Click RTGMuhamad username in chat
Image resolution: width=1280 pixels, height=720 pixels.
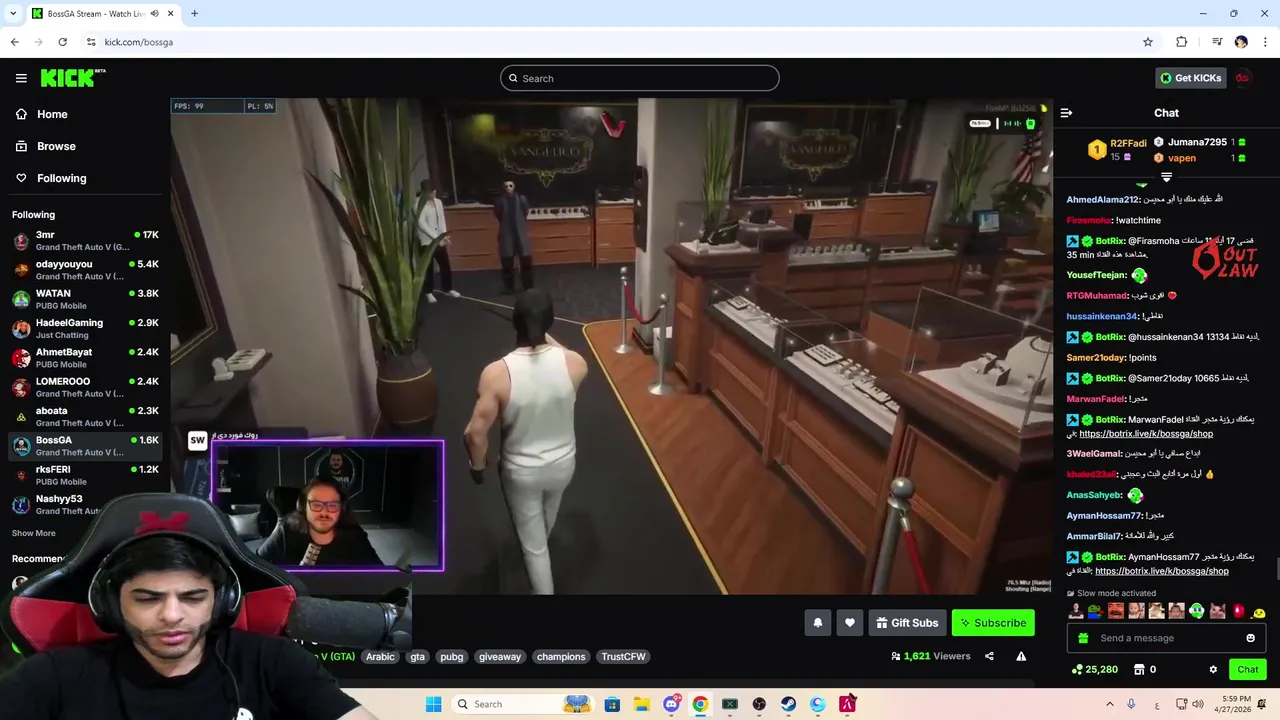pos(1097,296)
